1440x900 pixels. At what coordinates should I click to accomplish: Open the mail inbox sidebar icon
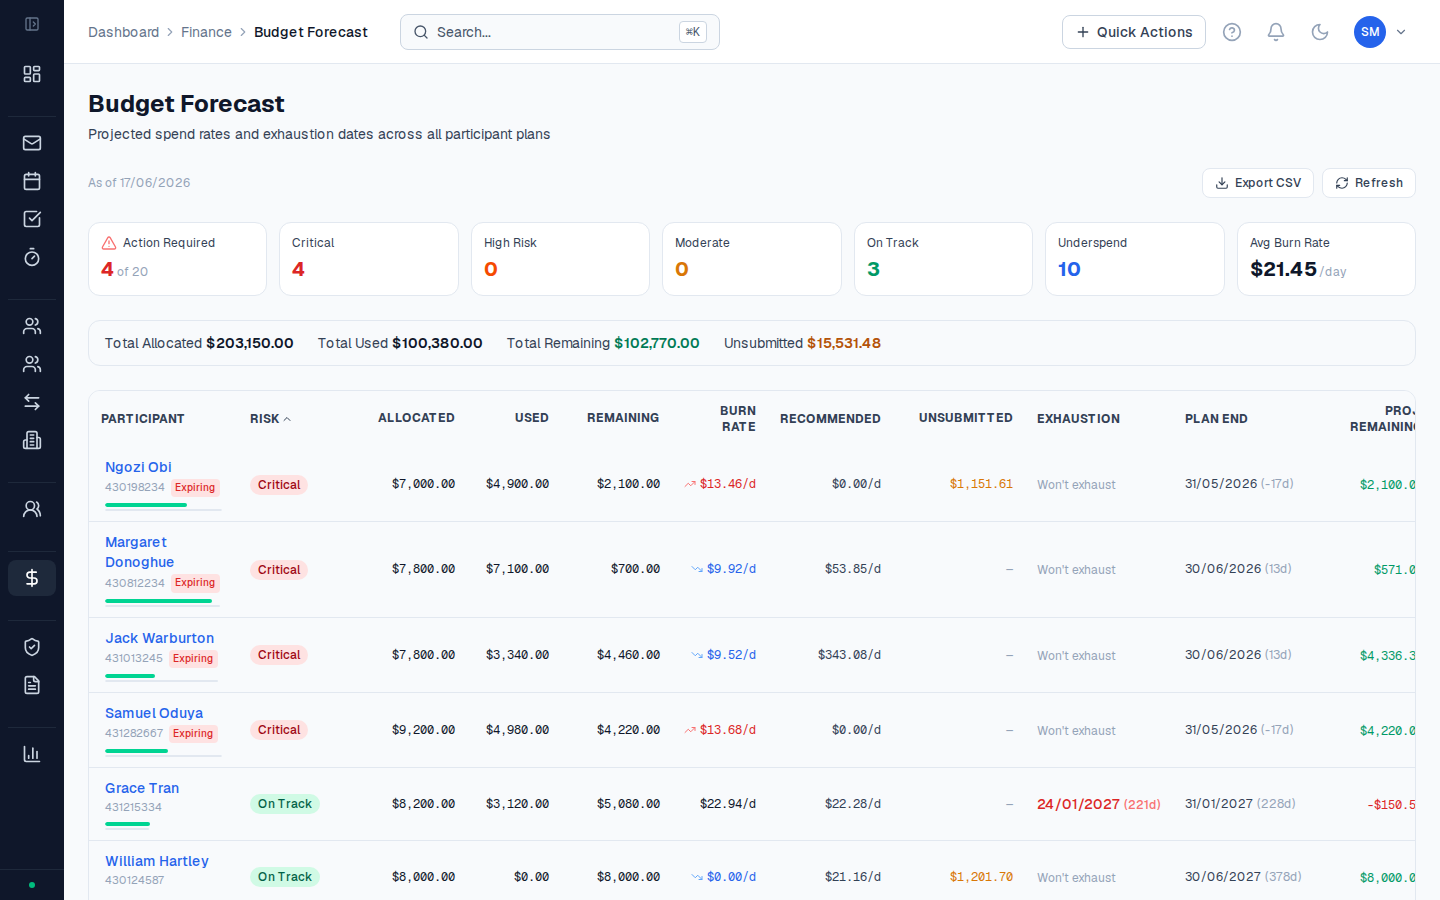tap(32, 143)
